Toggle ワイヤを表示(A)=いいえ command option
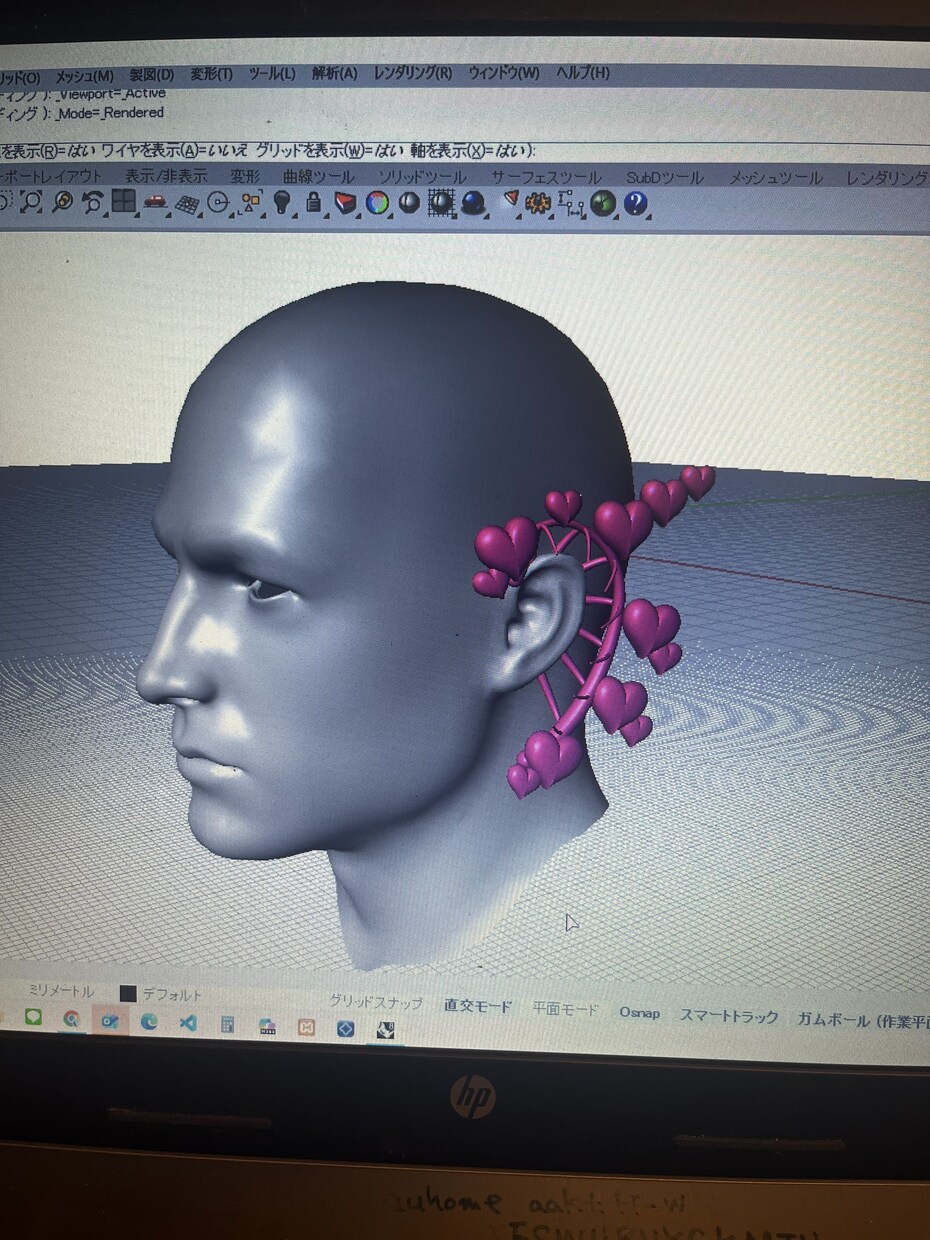Screen dimensions: 930x1240 click(172, 150)
